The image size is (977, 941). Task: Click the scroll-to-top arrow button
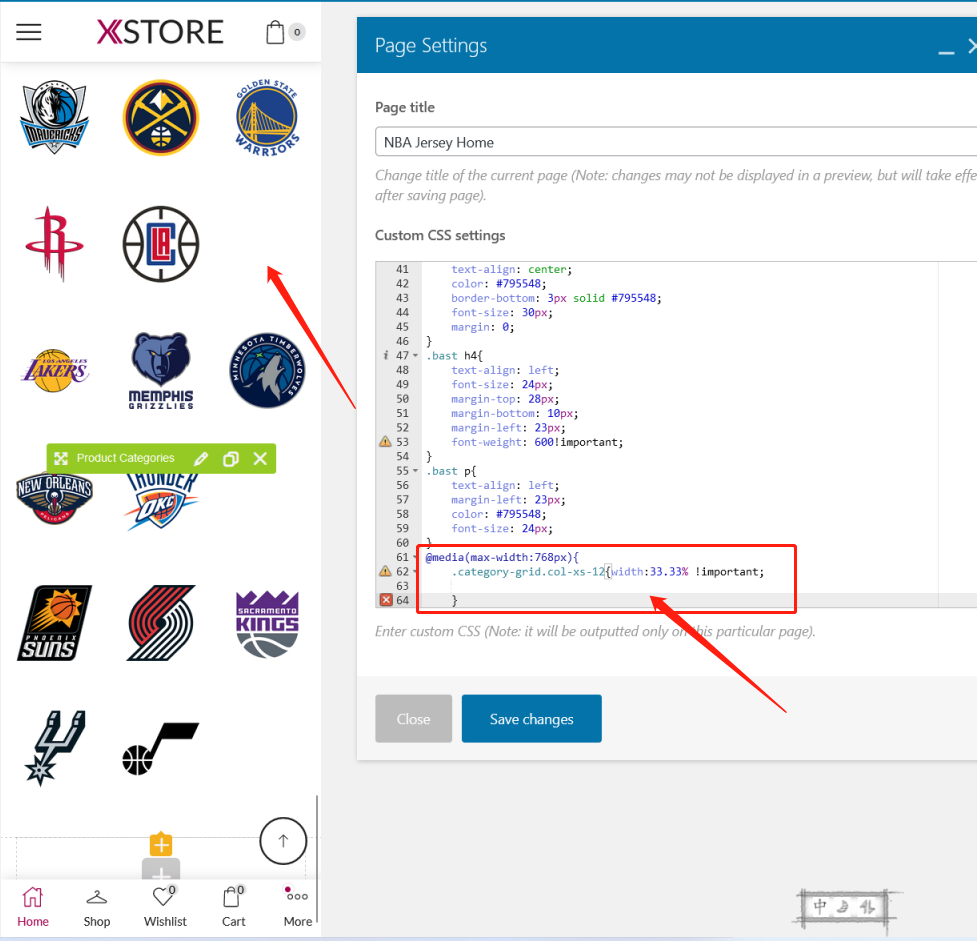click(x=283, y=841)
